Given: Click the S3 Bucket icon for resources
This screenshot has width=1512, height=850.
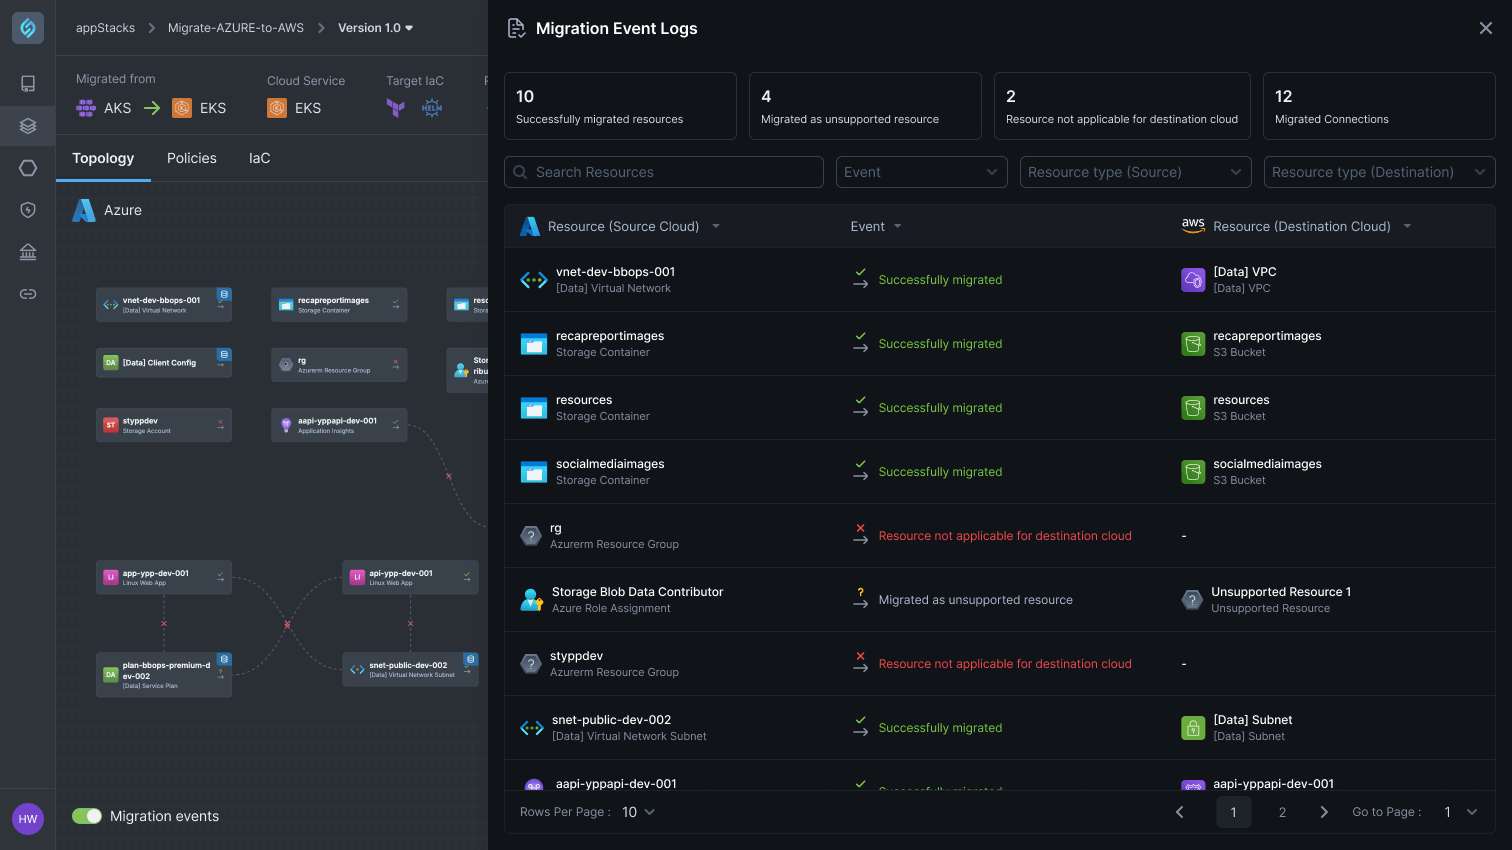Looking at the screenshot, I should coord(1193,408).
